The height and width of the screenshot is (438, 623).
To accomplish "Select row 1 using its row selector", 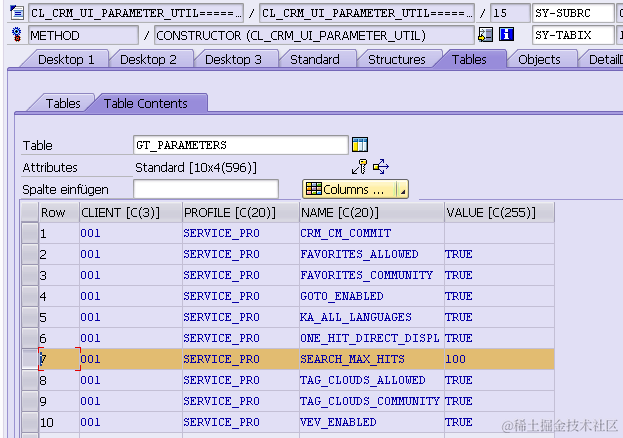I will click(x=30, y=233).
